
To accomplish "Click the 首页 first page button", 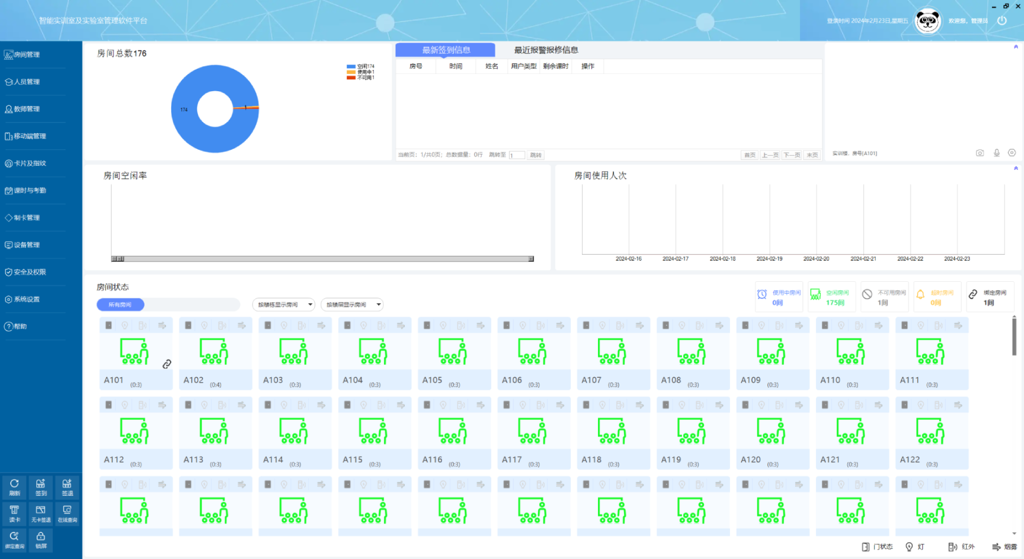I will coord(749,155).
